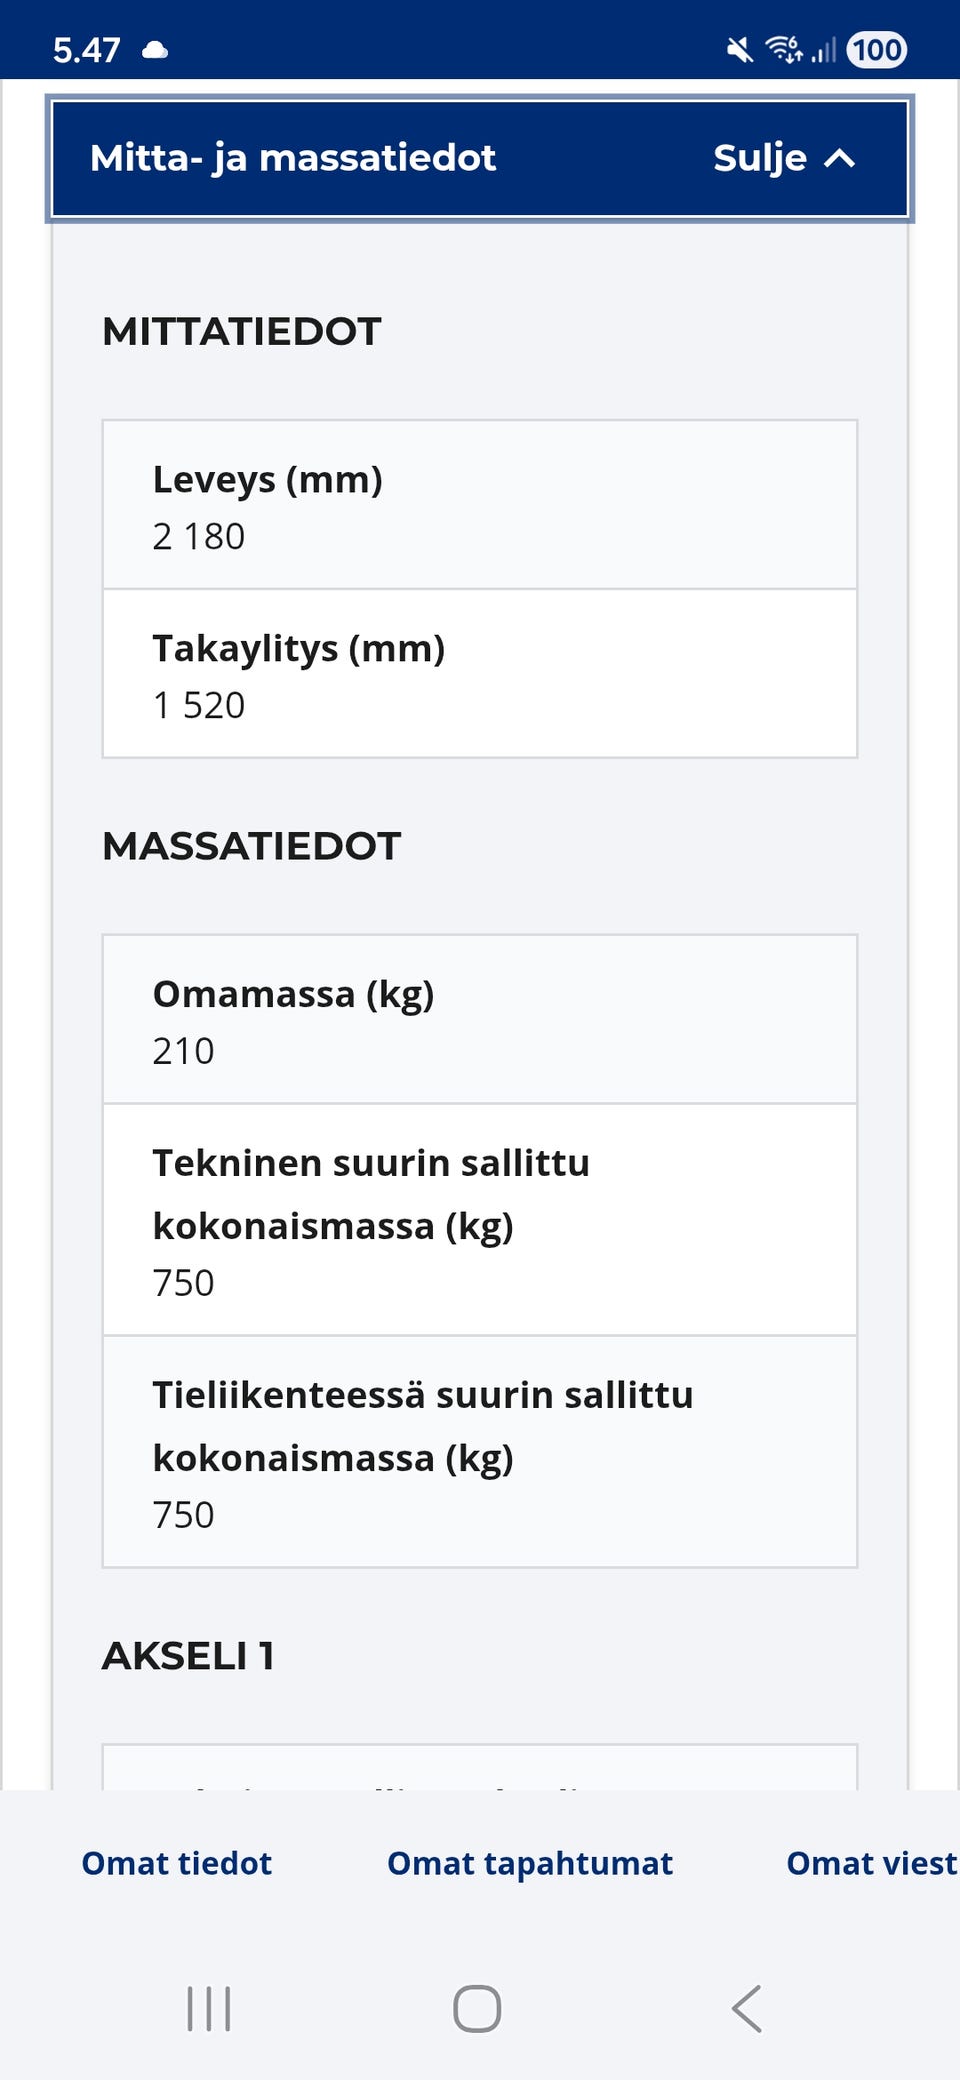This screenshot has width=960, height=2080.
Task: Collapse section using the Sulje chevron arrow
Action: click(x=839, y=158)
